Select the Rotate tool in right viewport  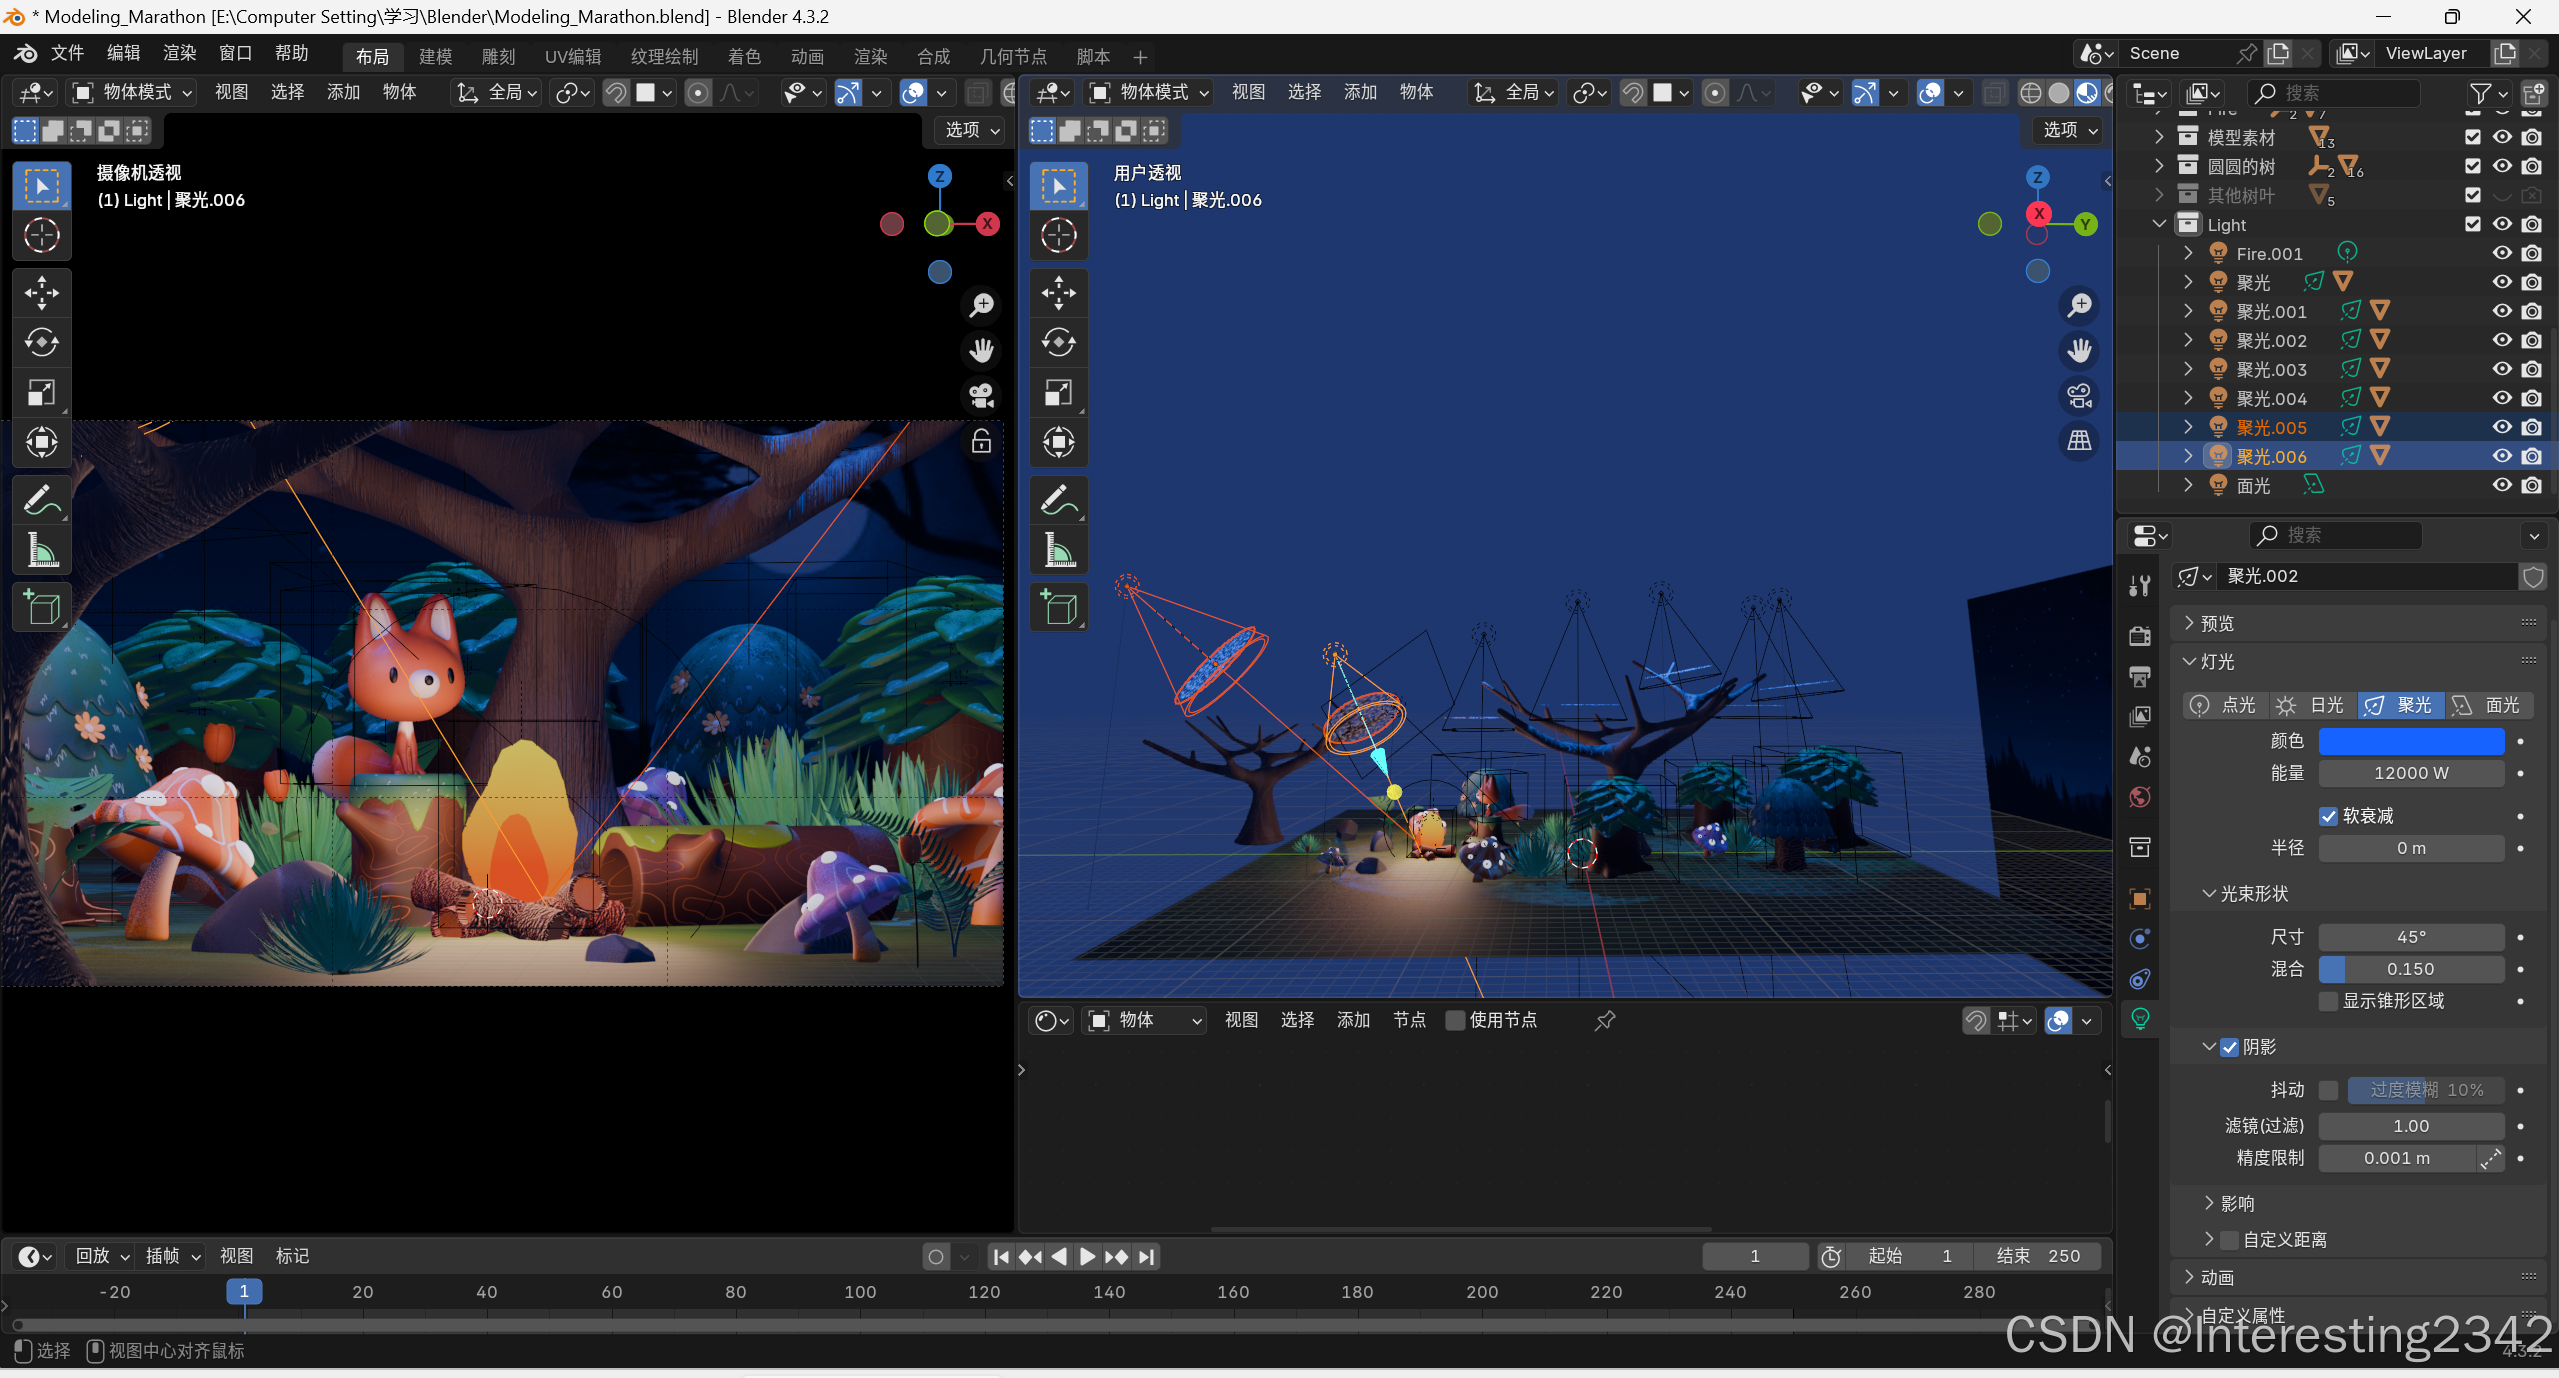(1058, 343)
